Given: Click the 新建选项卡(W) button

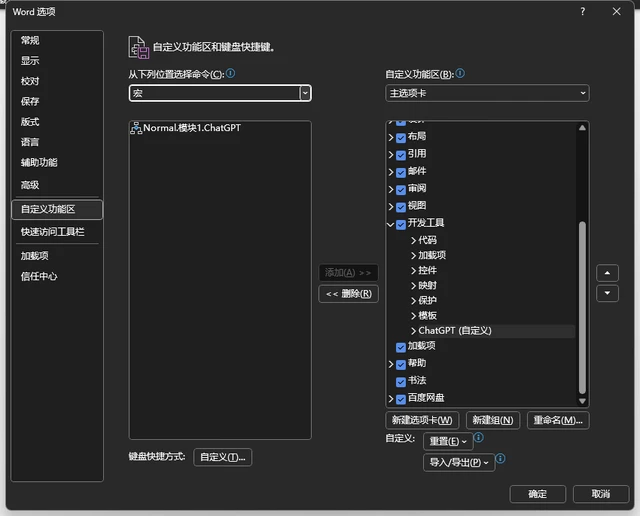Looking at the screenshot, I should 422,420.
